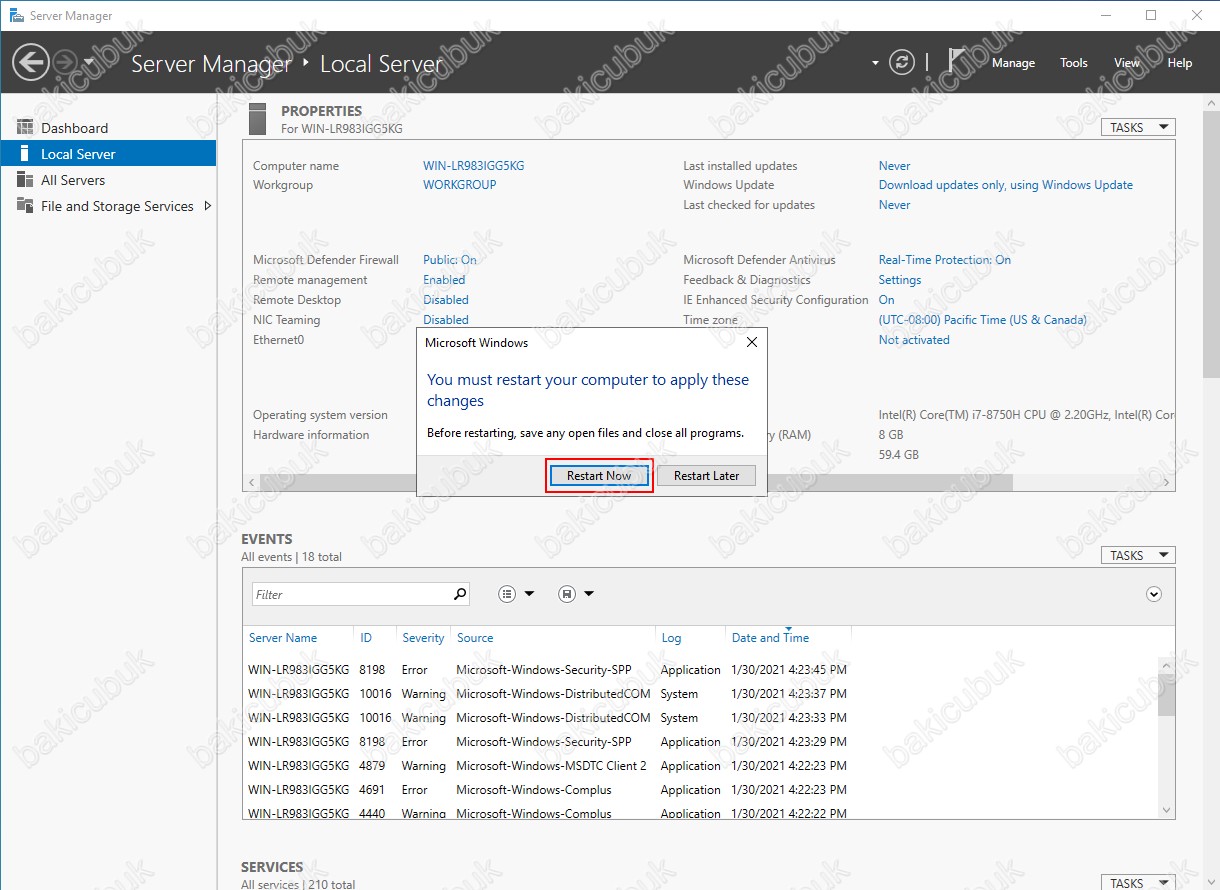Open the View menu

[x=1127, y=62]
